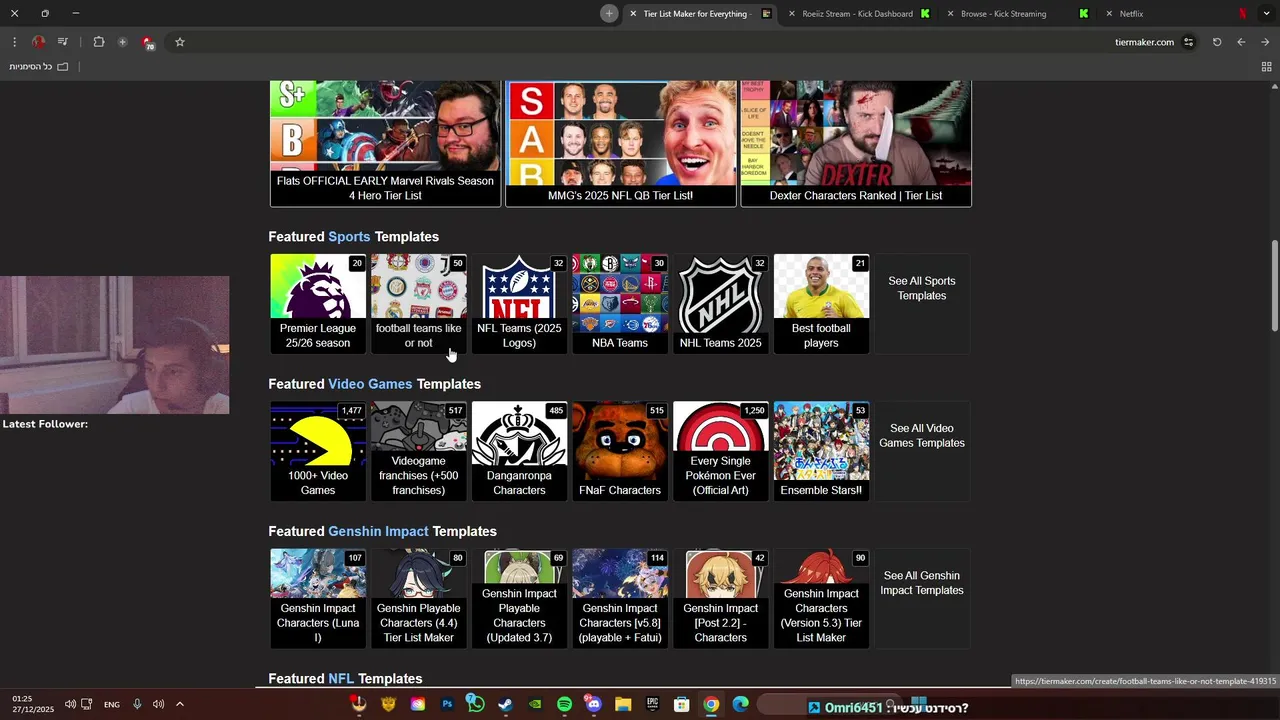Open the media control toolbar icon
This screenshot has width=1280, height=720.
(x=63, y=42)
